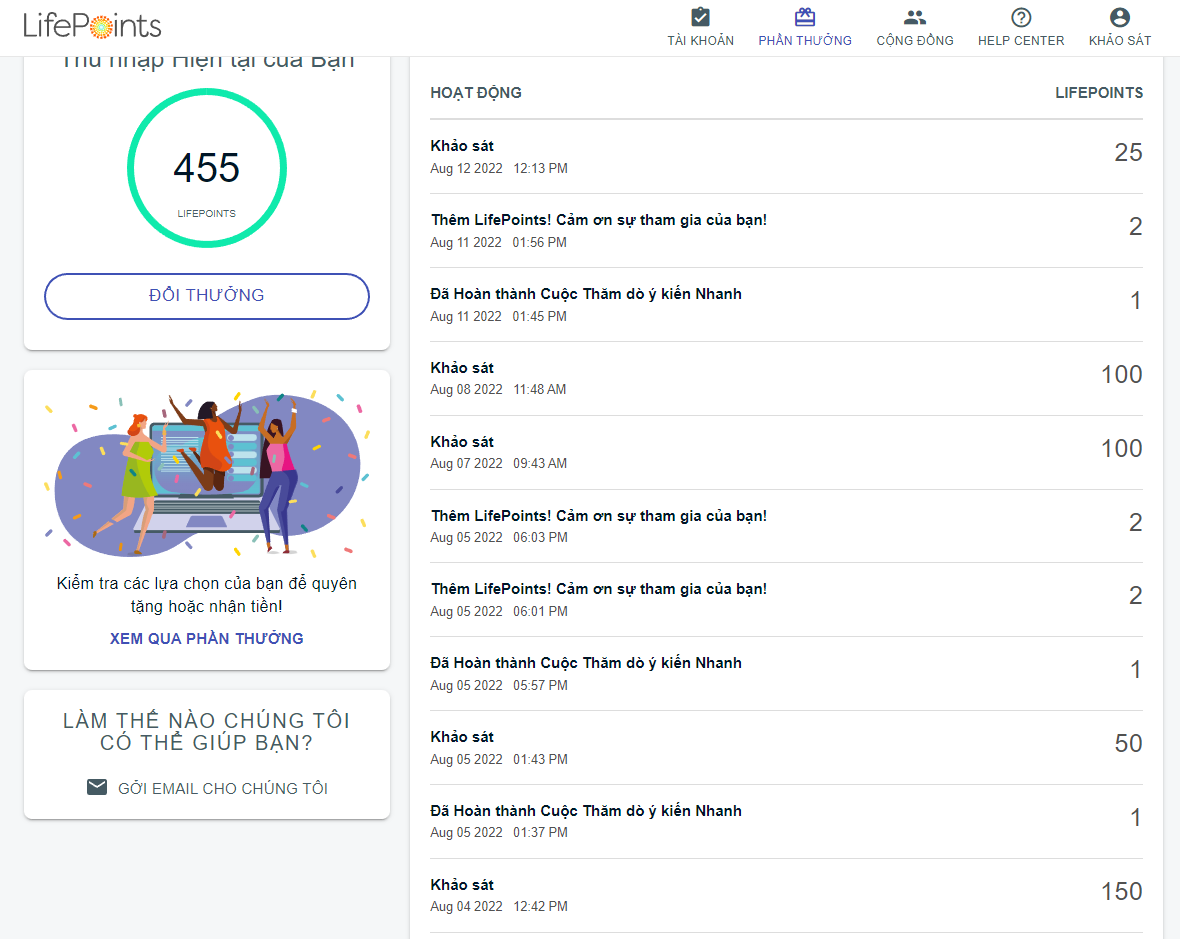Click the LifePoints logo
Viewport: 1180px width, 939px height.
[92, 26]
